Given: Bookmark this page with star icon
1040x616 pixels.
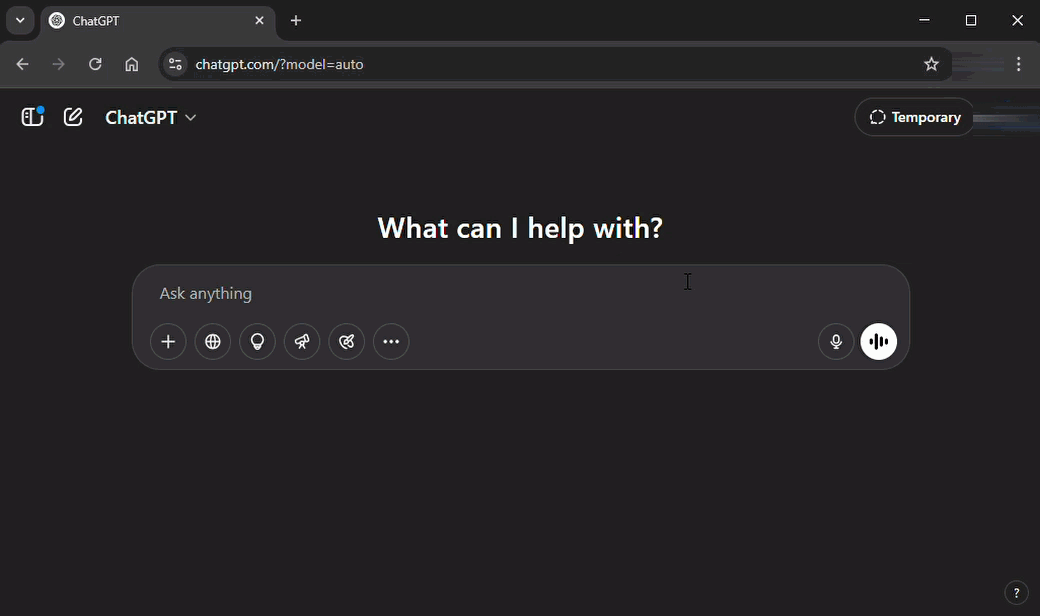Looking at the screenshot, I should [x=931, y=64].
